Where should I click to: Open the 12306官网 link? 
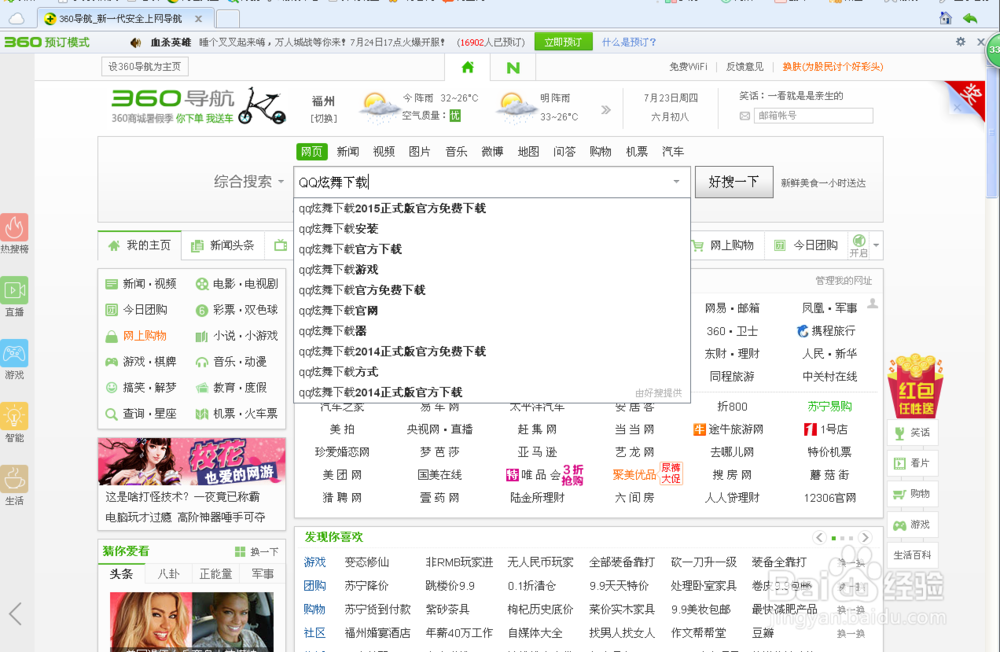tap(829, 498)
